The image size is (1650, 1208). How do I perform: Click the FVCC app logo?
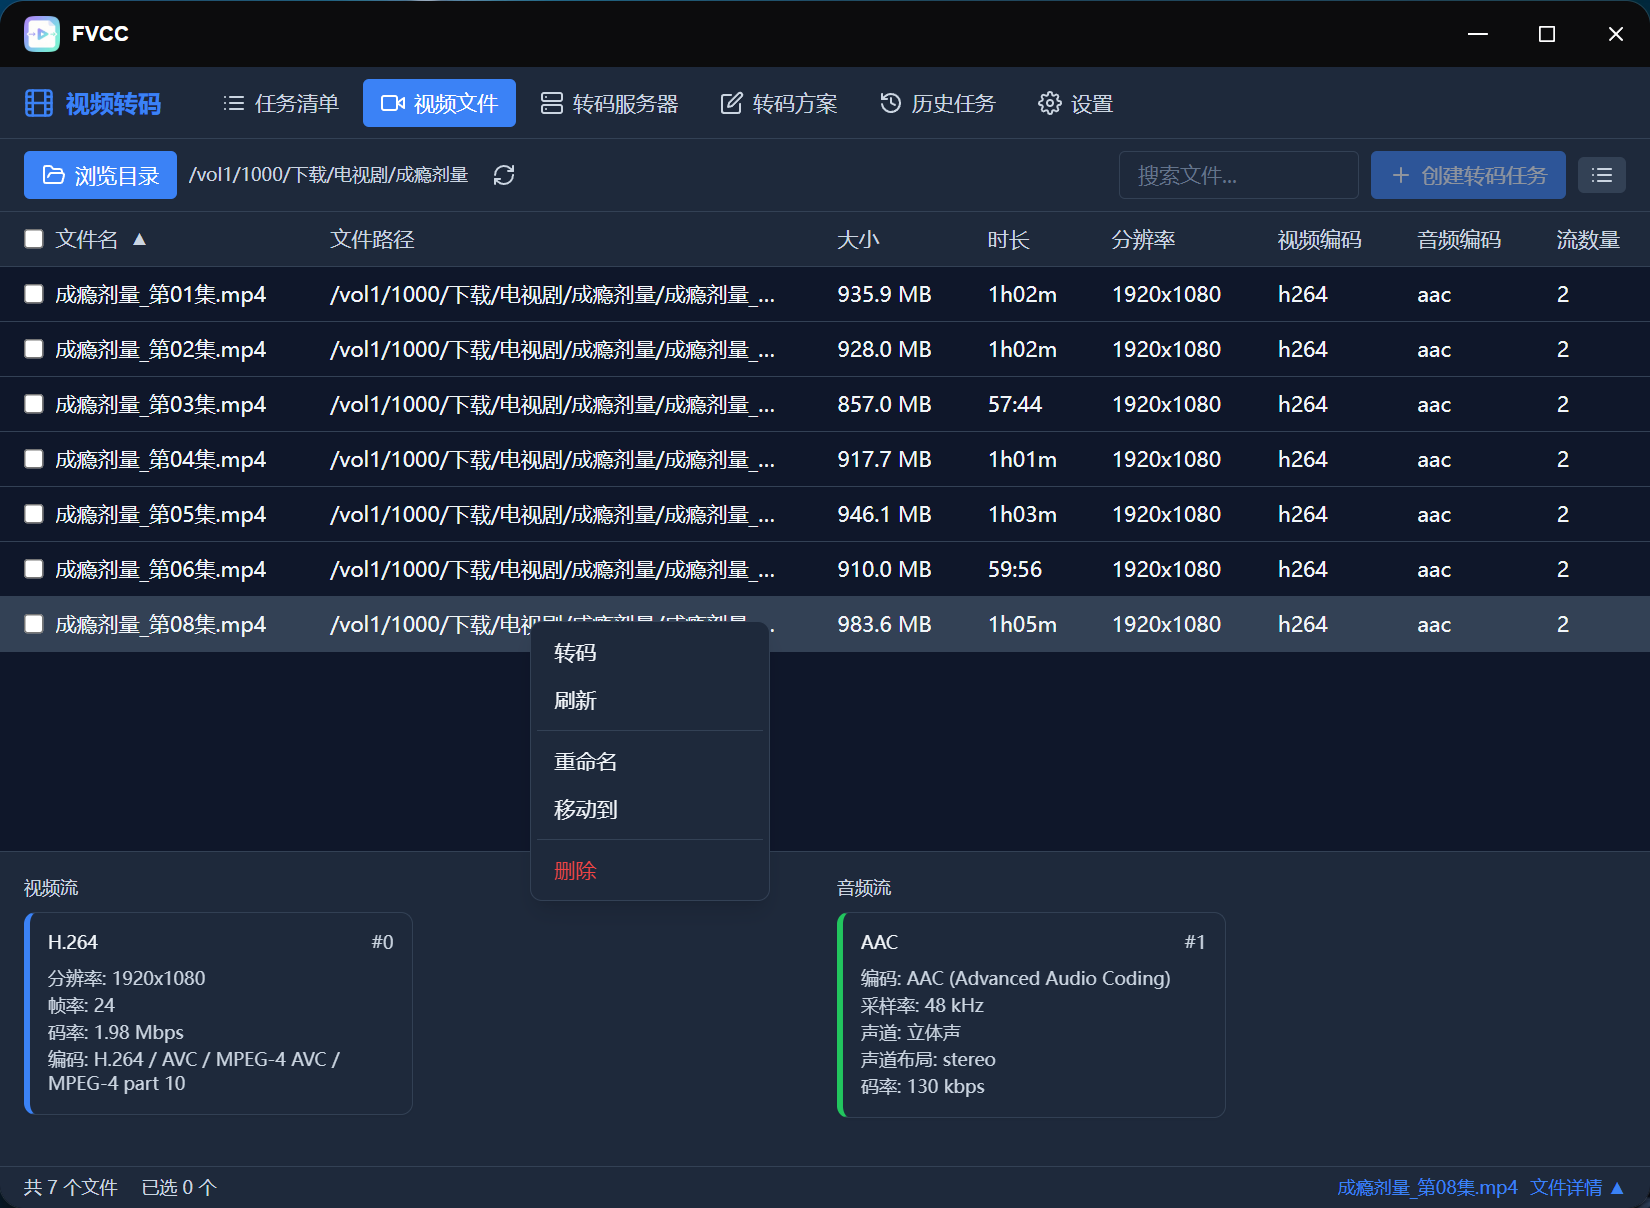pyautogui.click(x=42, y=34)
